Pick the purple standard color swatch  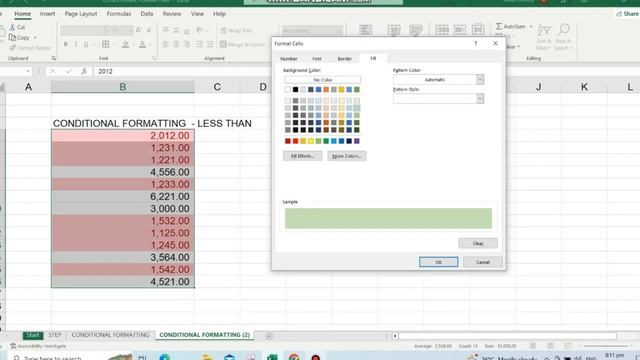357,141
